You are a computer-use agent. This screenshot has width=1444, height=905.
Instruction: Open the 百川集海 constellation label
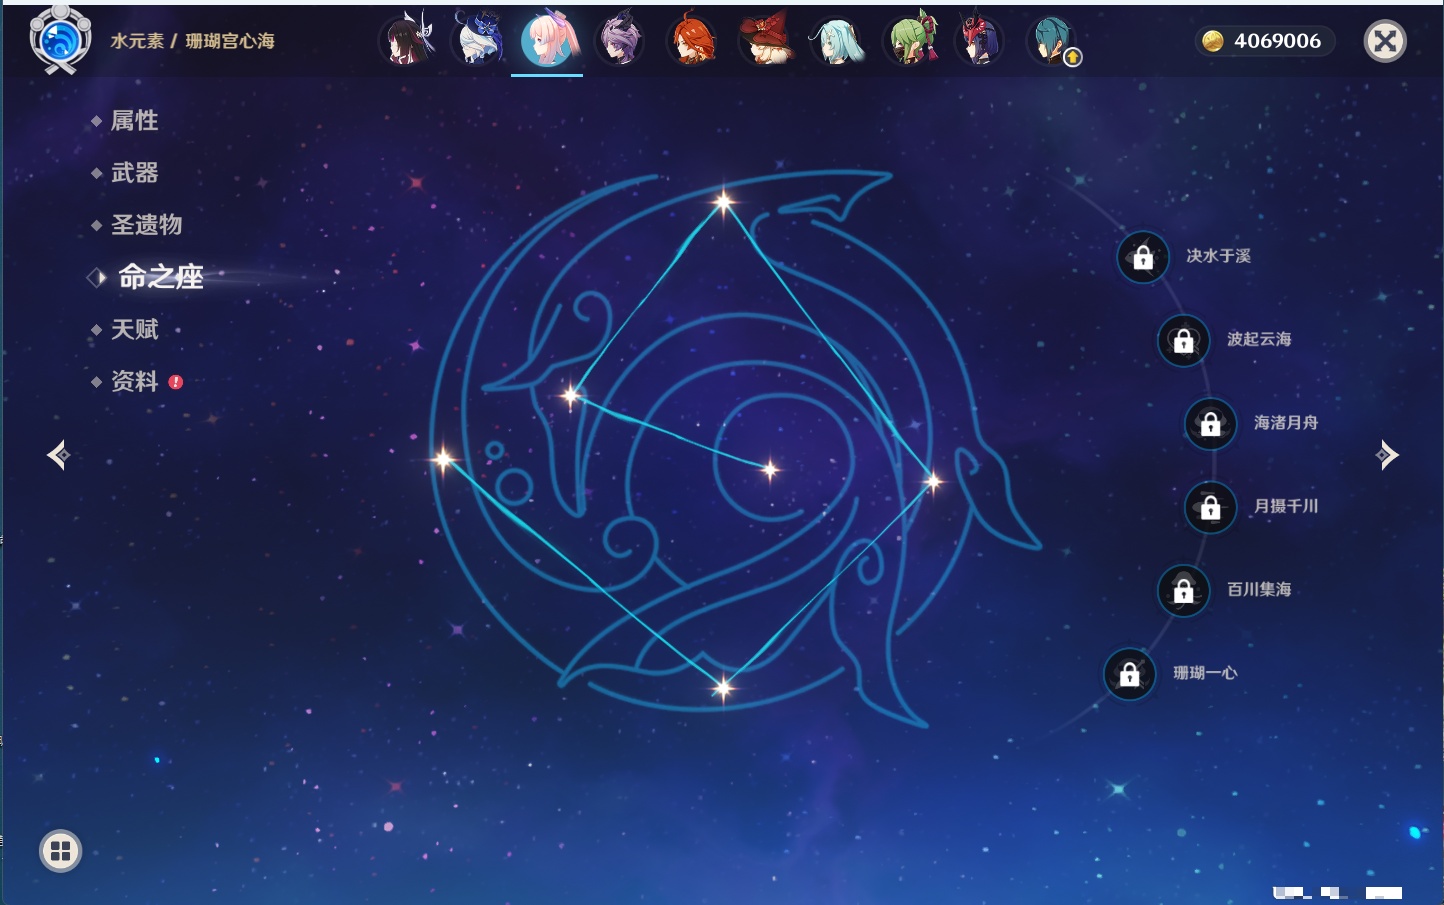click(1259, 590)
